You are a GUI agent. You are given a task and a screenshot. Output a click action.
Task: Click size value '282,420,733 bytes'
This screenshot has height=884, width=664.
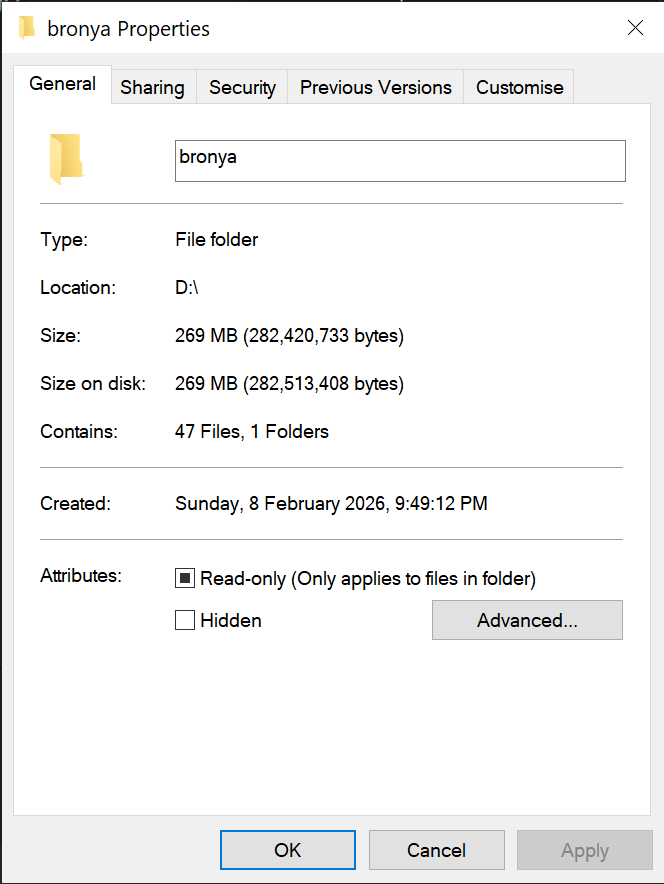(326, 335)
